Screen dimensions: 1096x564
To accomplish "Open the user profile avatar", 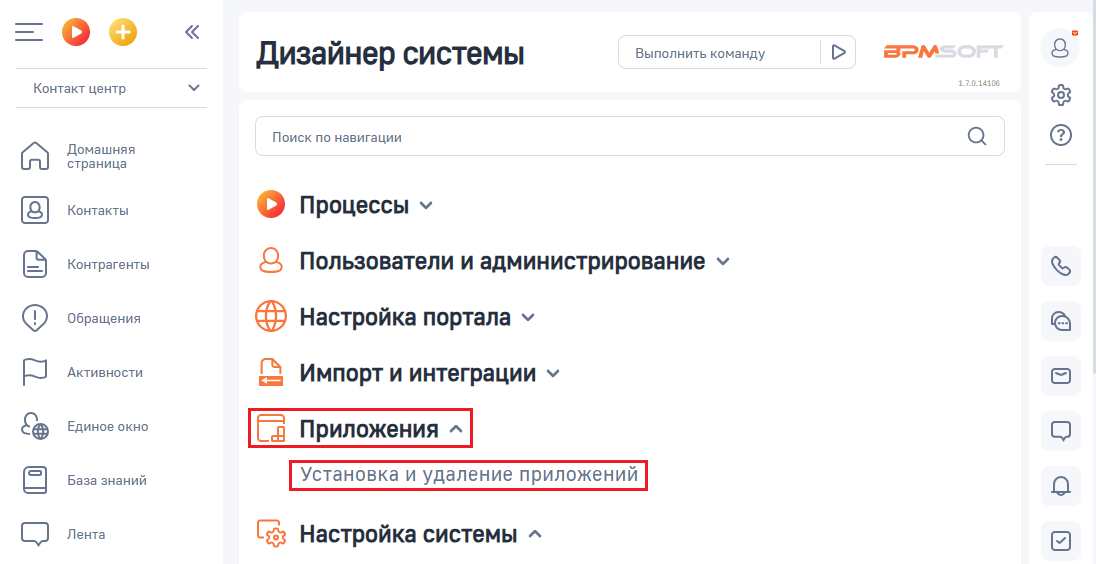I will [x=1060, y=48].
